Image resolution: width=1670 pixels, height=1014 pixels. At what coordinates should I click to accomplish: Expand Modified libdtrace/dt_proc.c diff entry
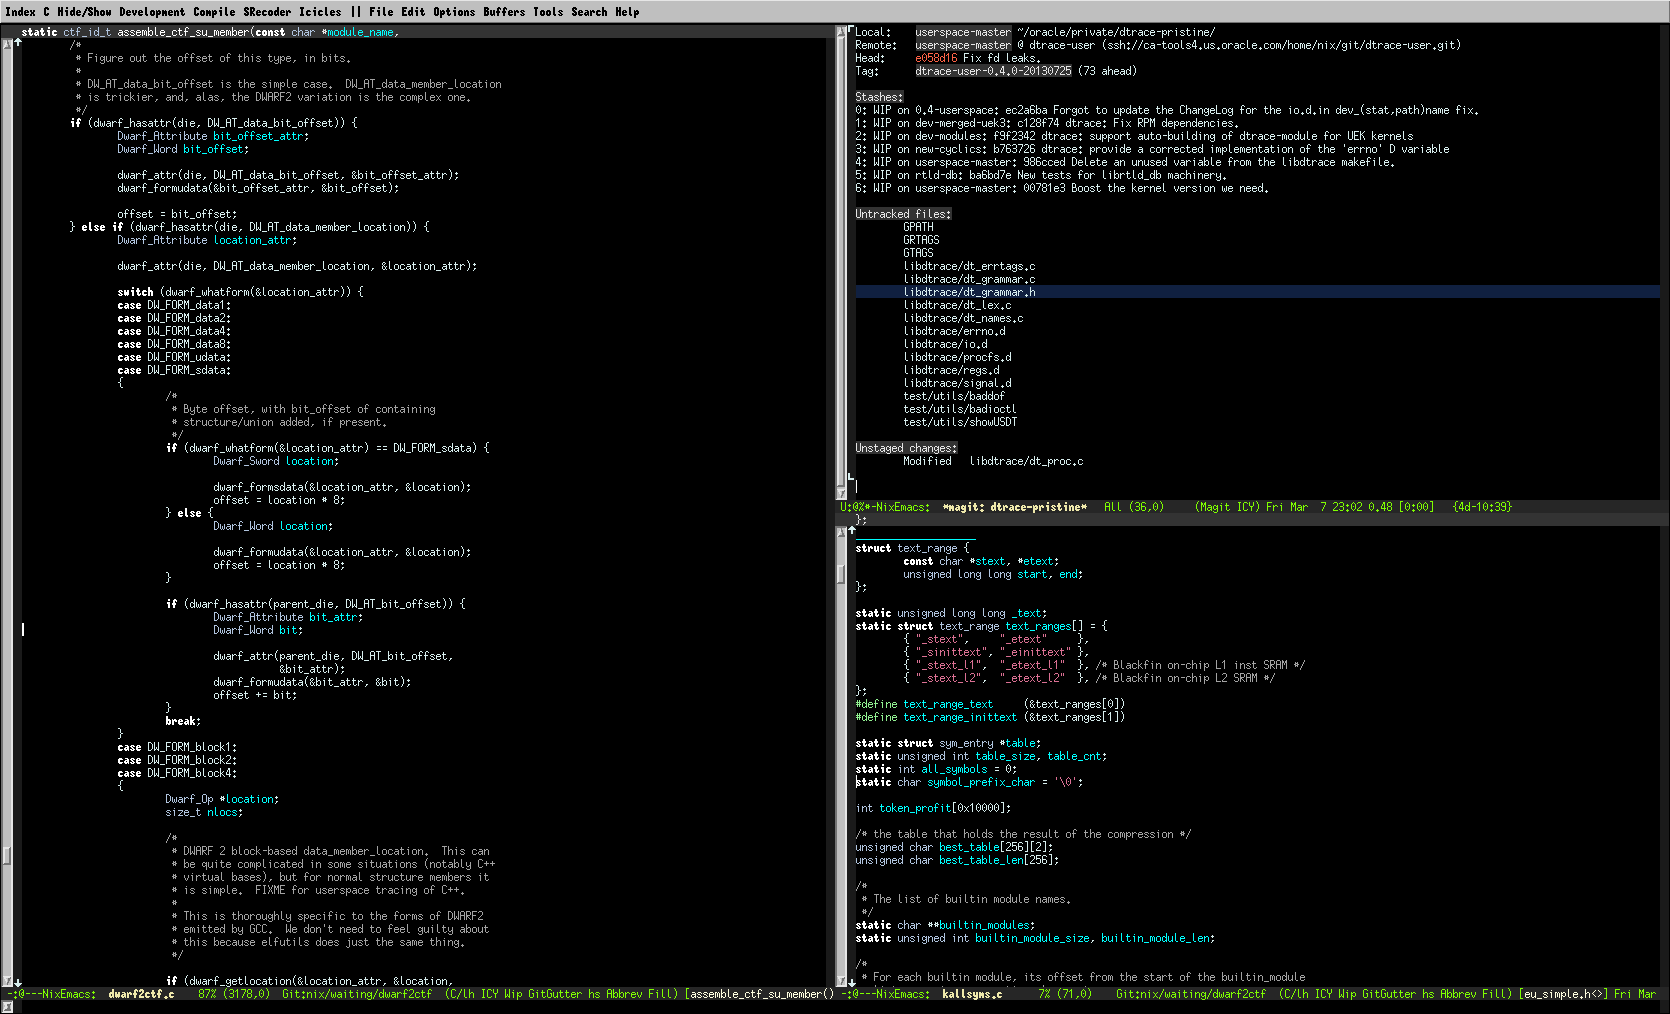[993, 461]
